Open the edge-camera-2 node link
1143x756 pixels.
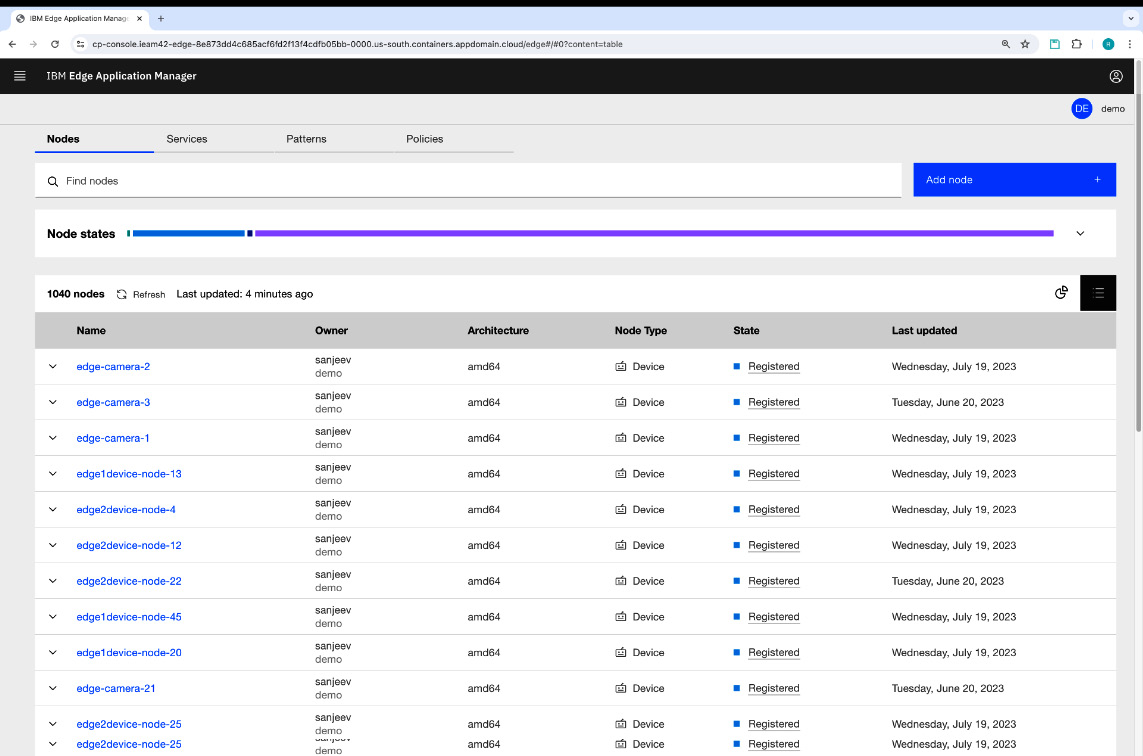click(113, 367)
